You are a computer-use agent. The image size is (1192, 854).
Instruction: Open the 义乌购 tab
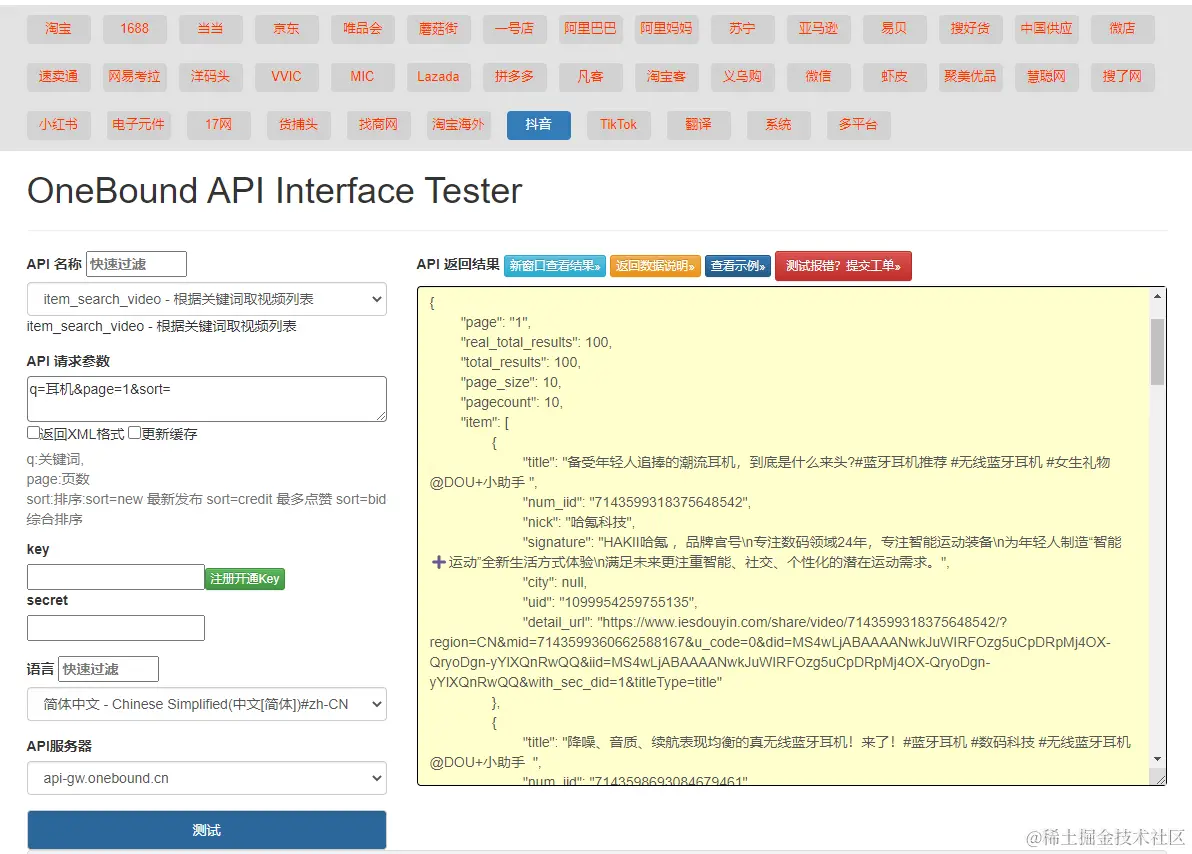pyautogui.click(x=743, y=77)
